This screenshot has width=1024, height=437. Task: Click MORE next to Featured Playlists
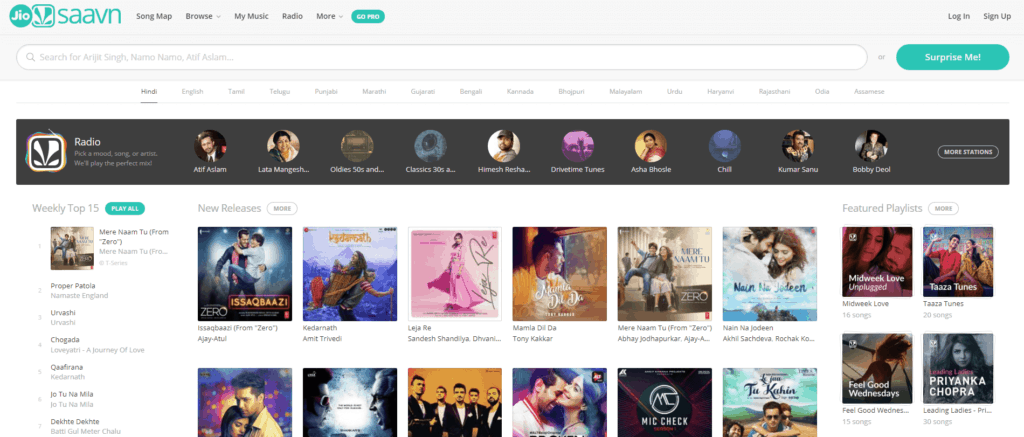(x=943, y=208)
